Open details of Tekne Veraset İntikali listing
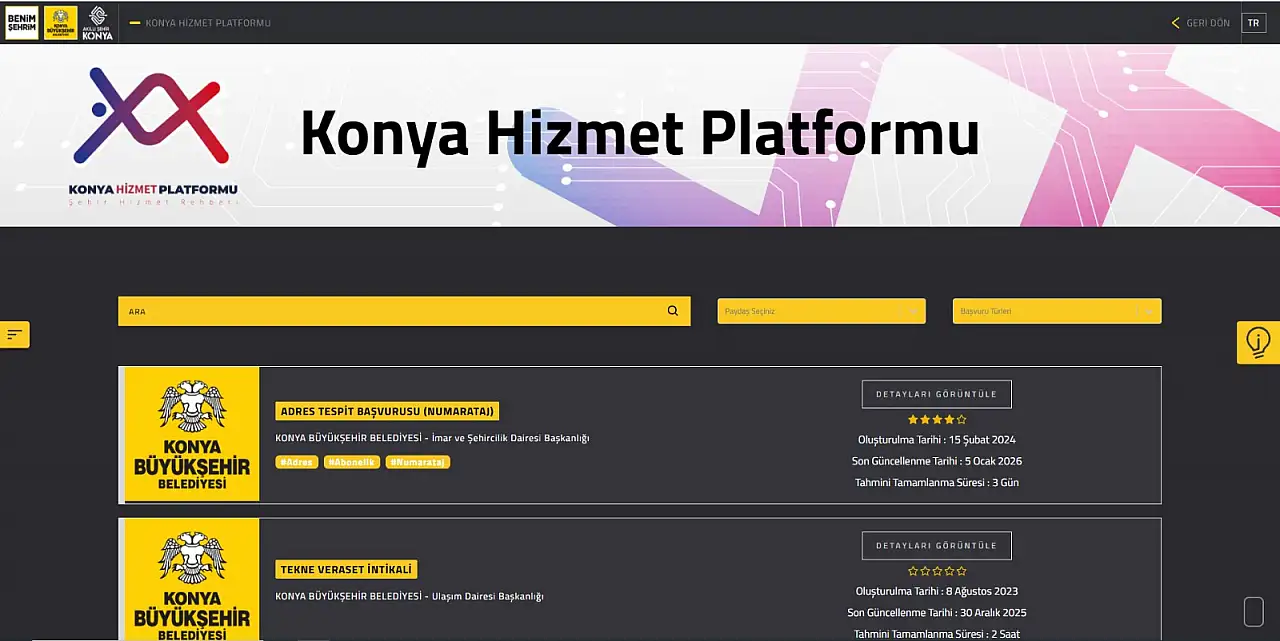 click(936, 545)
